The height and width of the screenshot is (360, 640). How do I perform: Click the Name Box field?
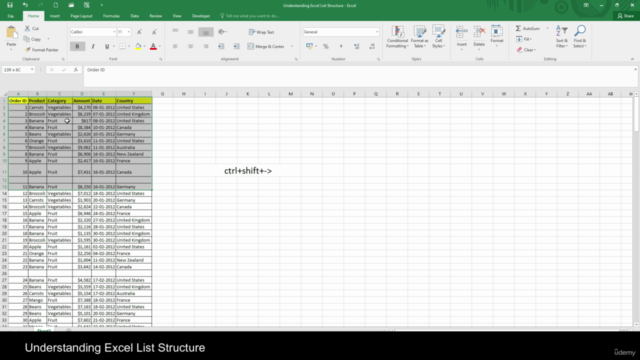pyautogui.click(x=18, y=70)
